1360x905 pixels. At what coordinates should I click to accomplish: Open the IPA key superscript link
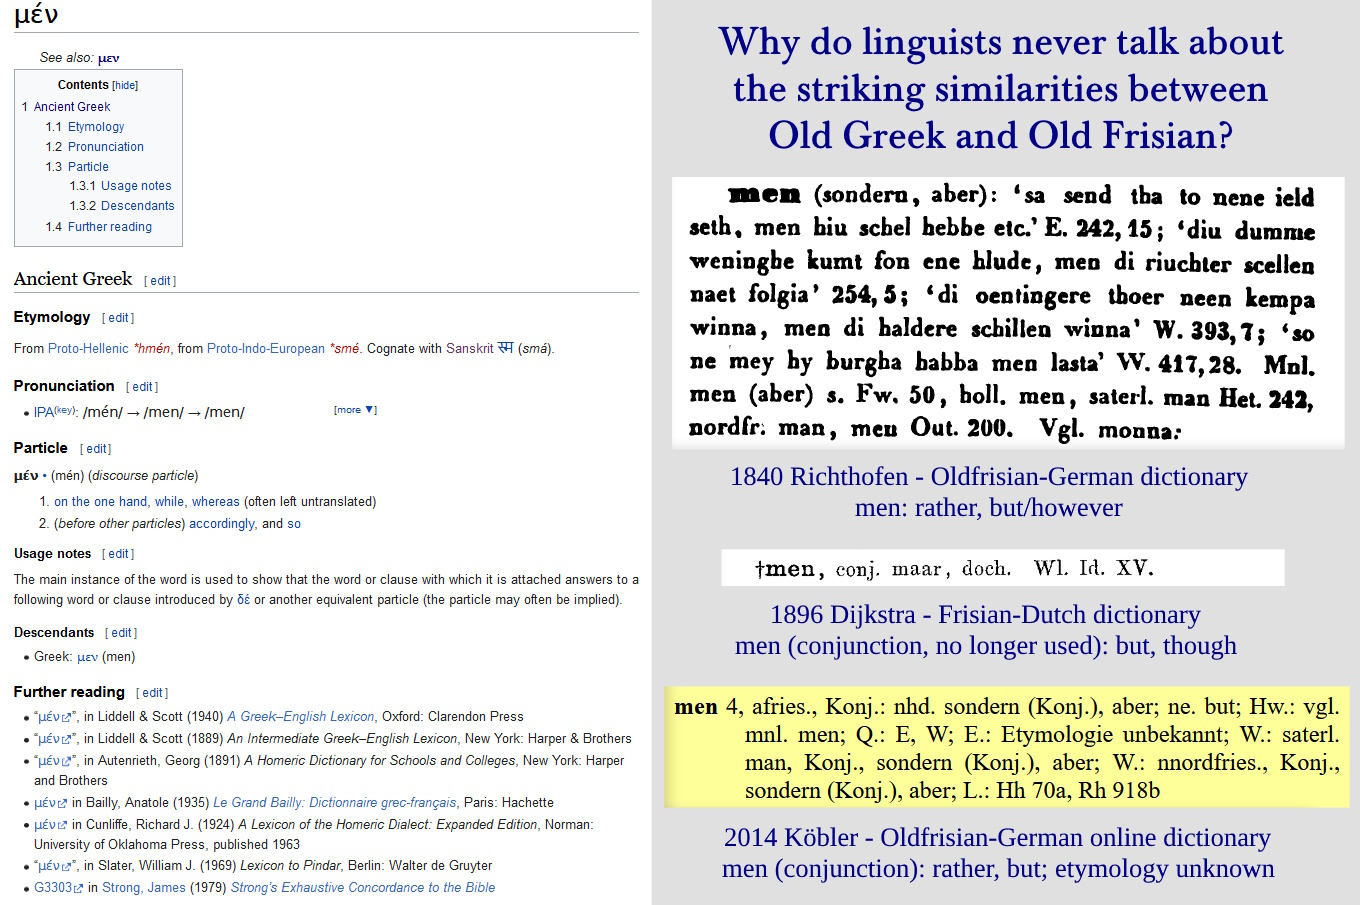(x=64, y=409)
